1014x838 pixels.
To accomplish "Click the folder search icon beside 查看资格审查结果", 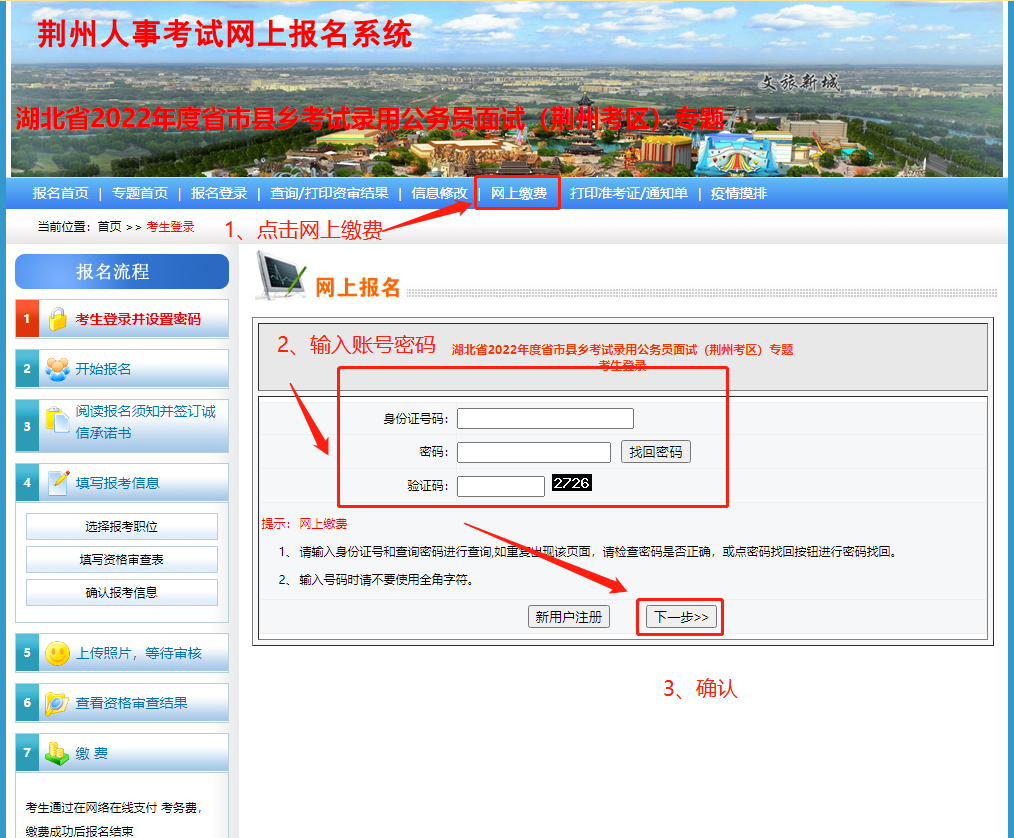I will 57,703.
